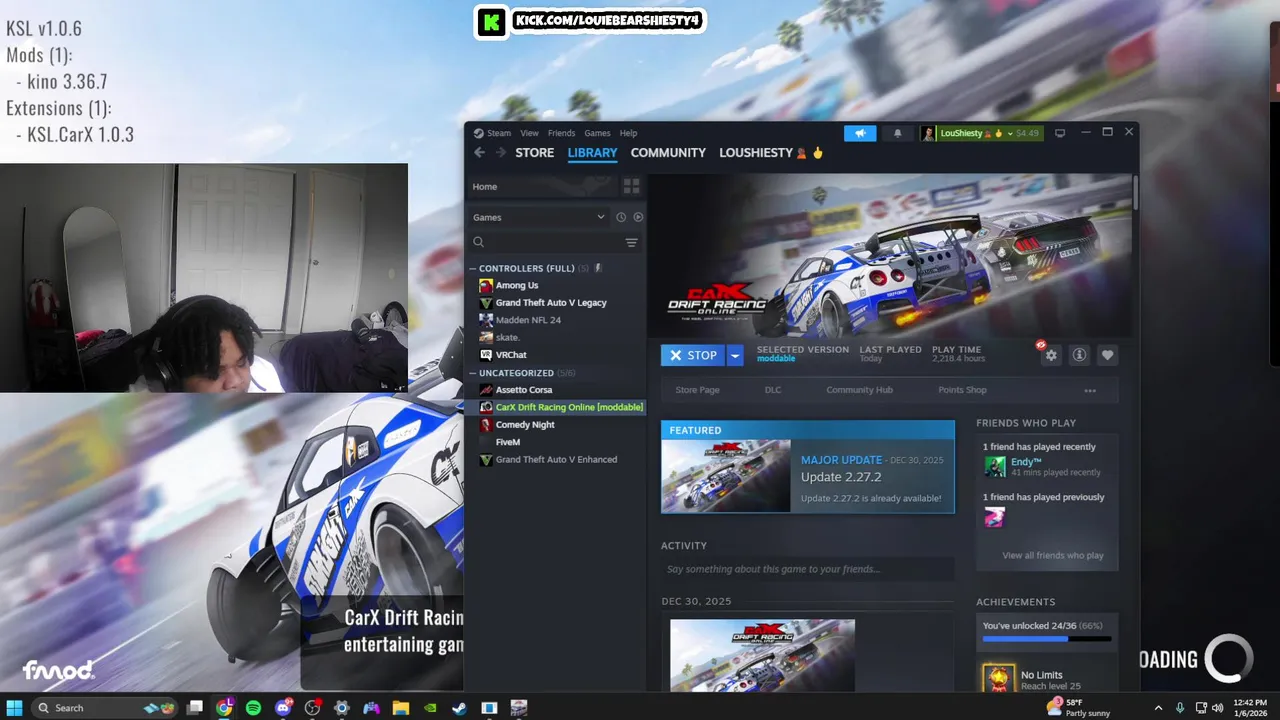Switch to the STORE tab
Image resolution: width=1280 pixels, height=720 pixels.
(x=534, y=152)
